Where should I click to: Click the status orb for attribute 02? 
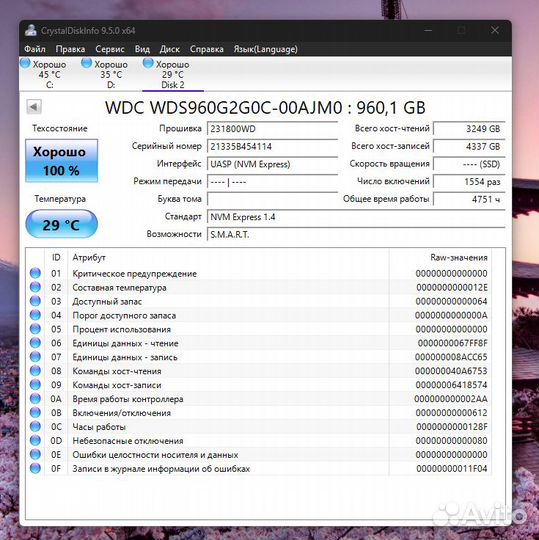click(35, 287)
